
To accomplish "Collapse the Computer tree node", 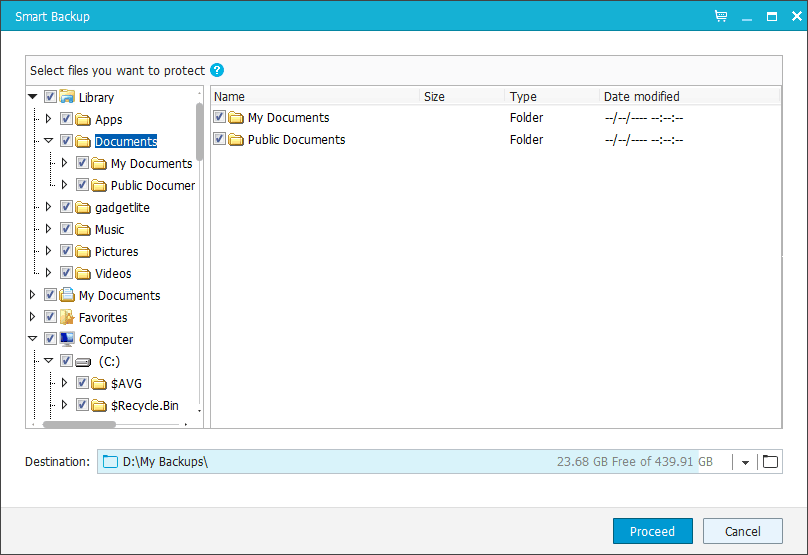I will 32,339.
